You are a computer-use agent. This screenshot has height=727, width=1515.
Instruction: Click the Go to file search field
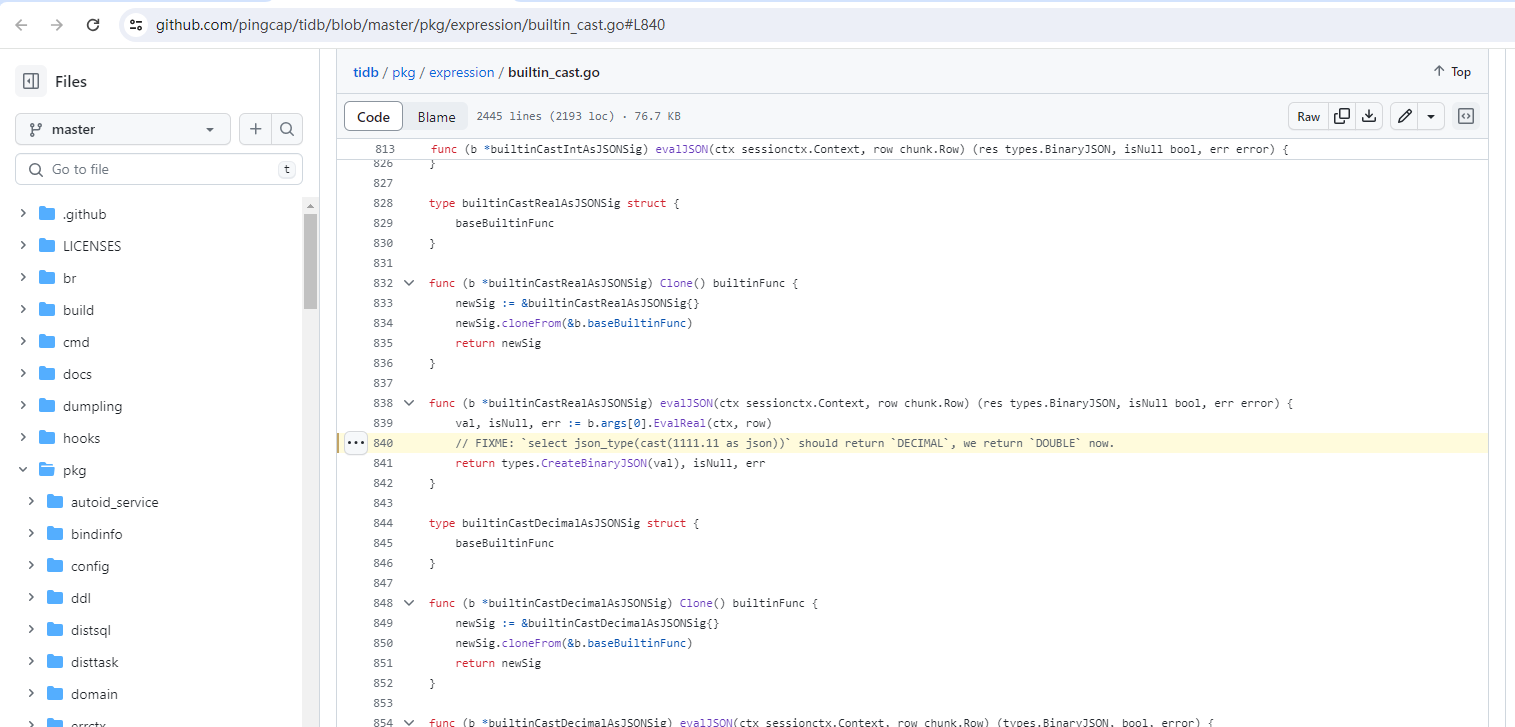[160, 169]
